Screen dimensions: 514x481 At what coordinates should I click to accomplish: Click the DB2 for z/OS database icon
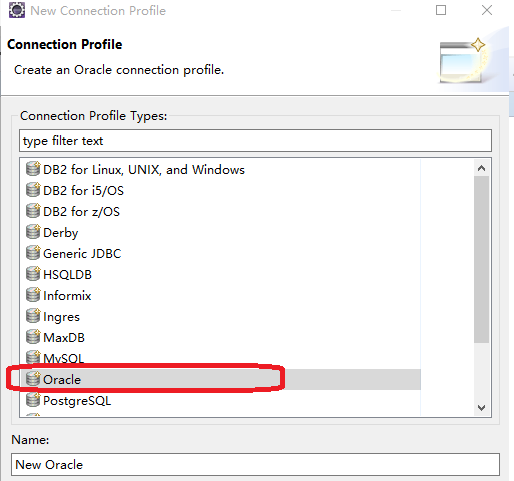pos(33,211)
